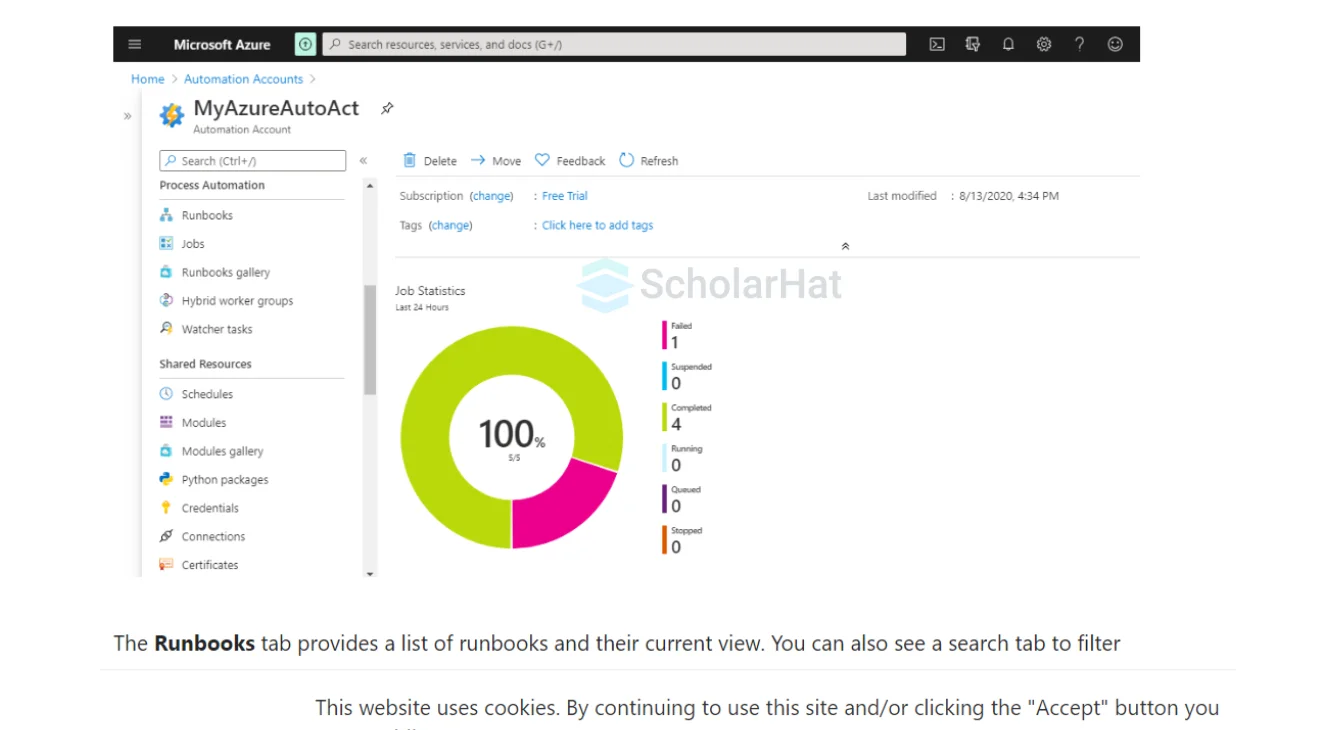Click the Tags change link
Viewport: 1336px width, 730px height.
(450, 225)
